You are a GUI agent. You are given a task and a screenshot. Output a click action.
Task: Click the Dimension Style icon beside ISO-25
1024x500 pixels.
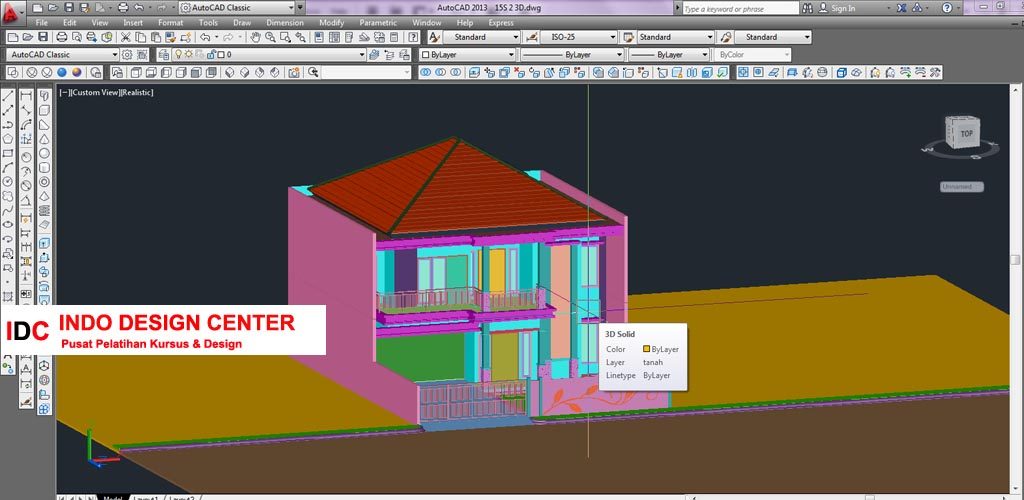point(532,37)
